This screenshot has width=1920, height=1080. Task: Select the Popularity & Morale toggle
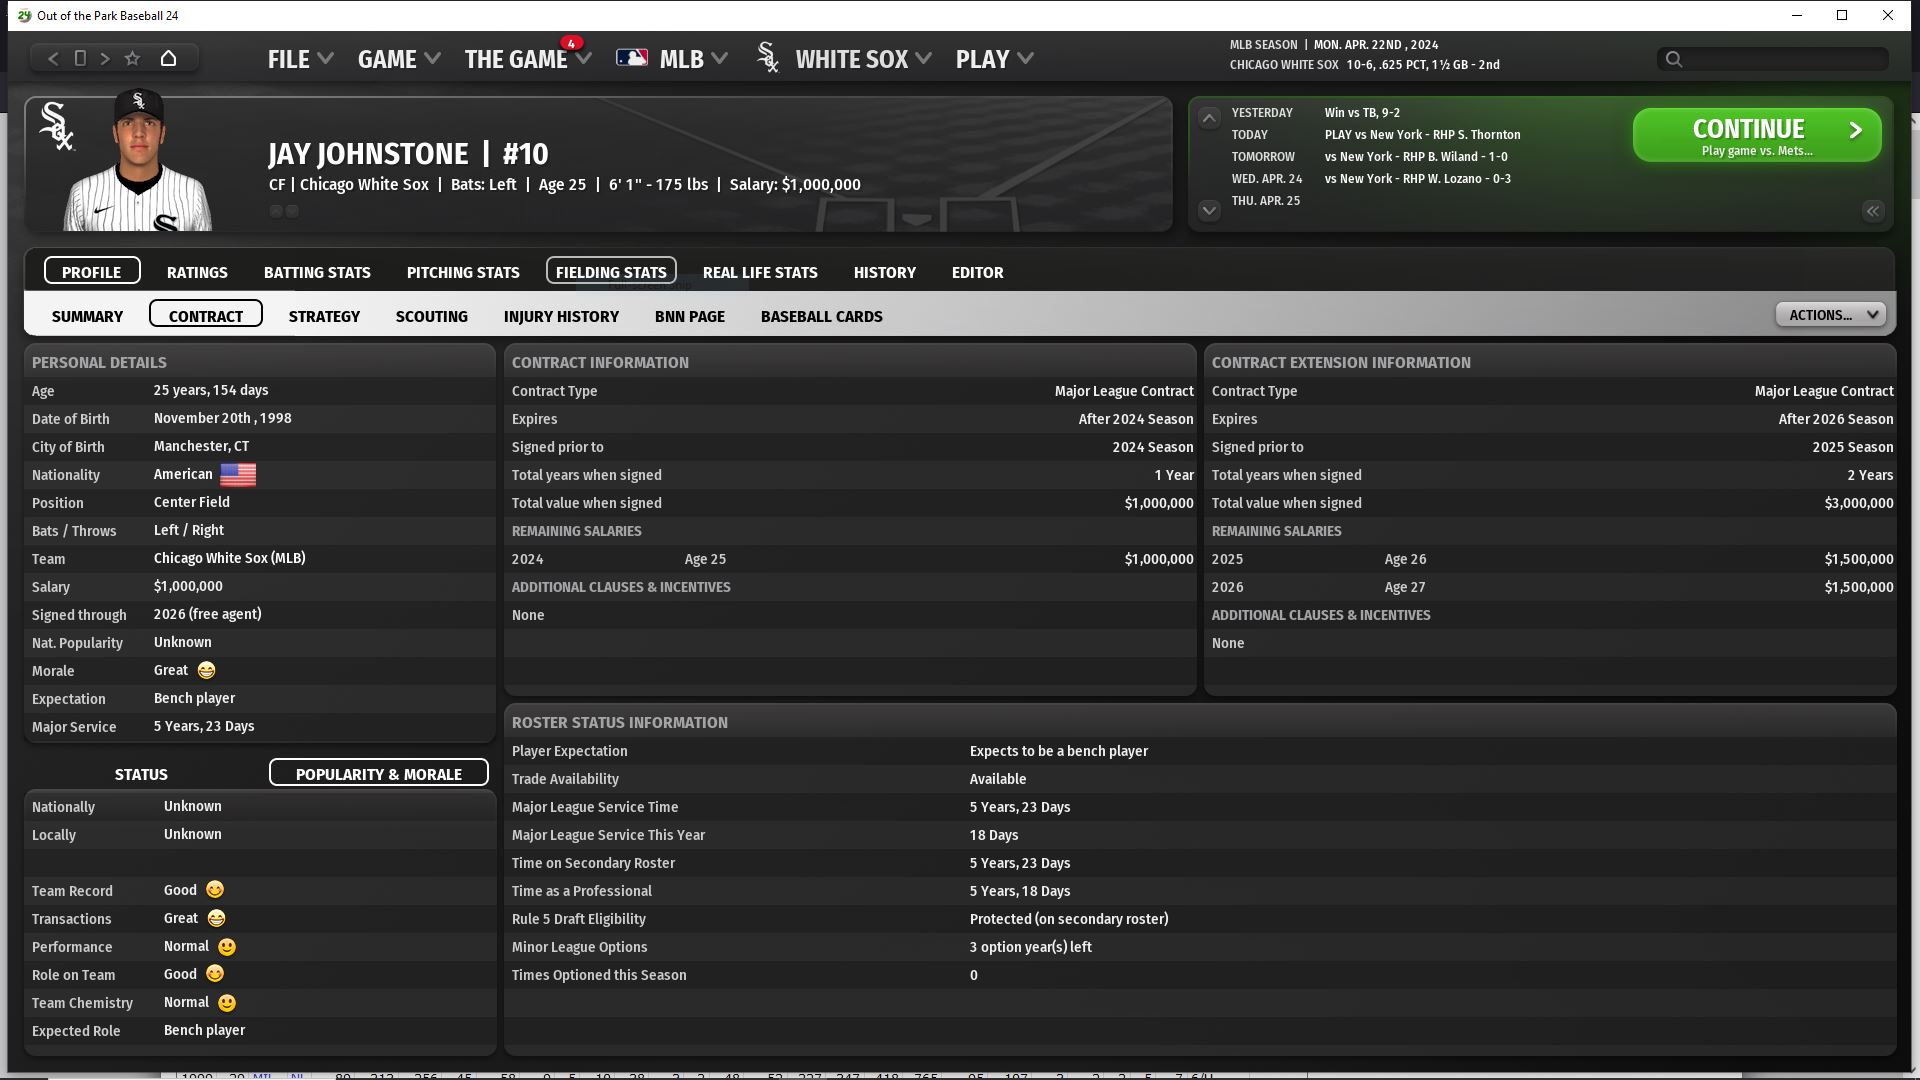tap(378, 774)
